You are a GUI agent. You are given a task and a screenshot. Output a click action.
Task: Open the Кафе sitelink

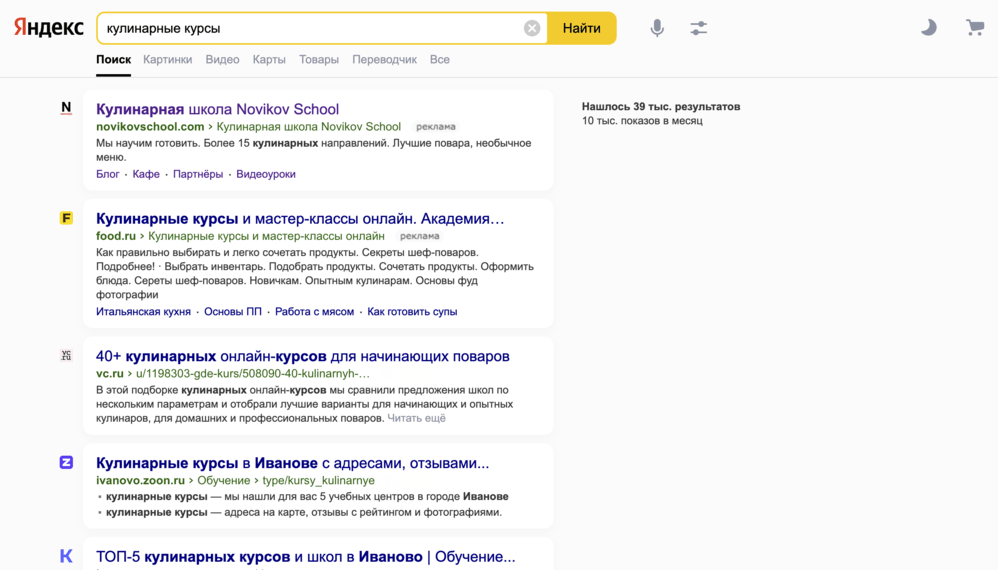click(146, 174)
